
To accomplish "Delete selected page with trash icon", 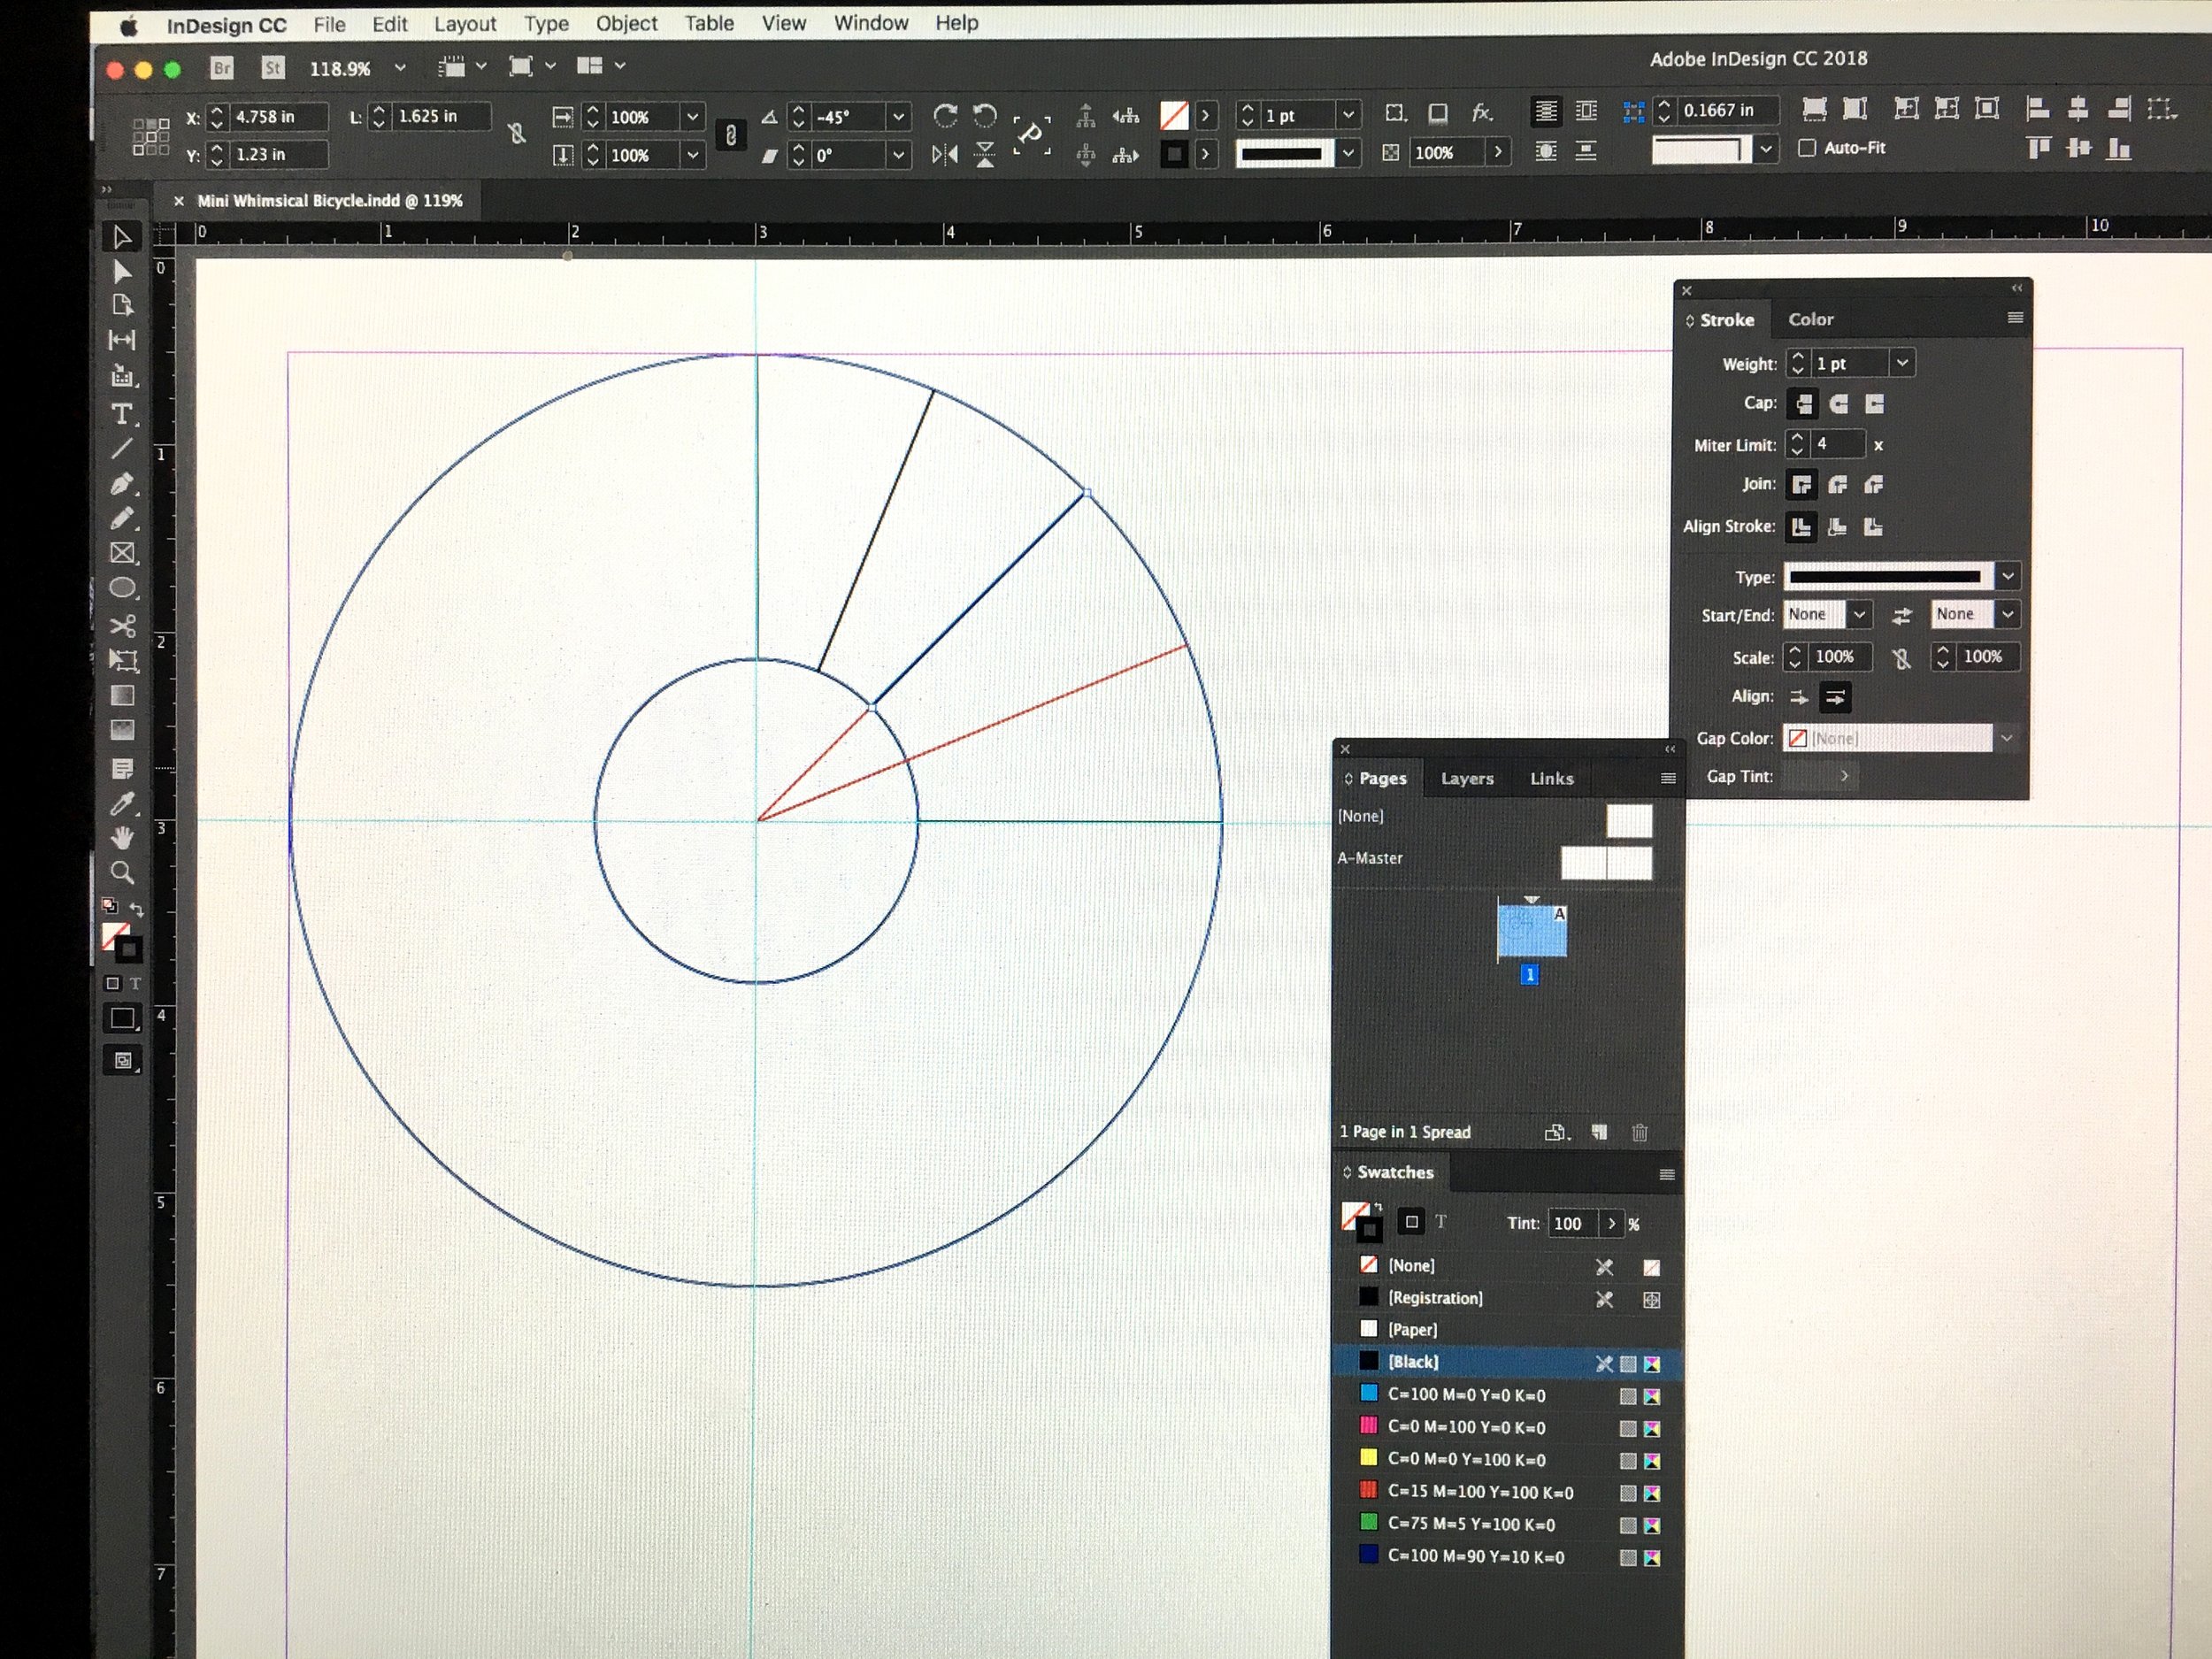I will click(1640, 1132).
